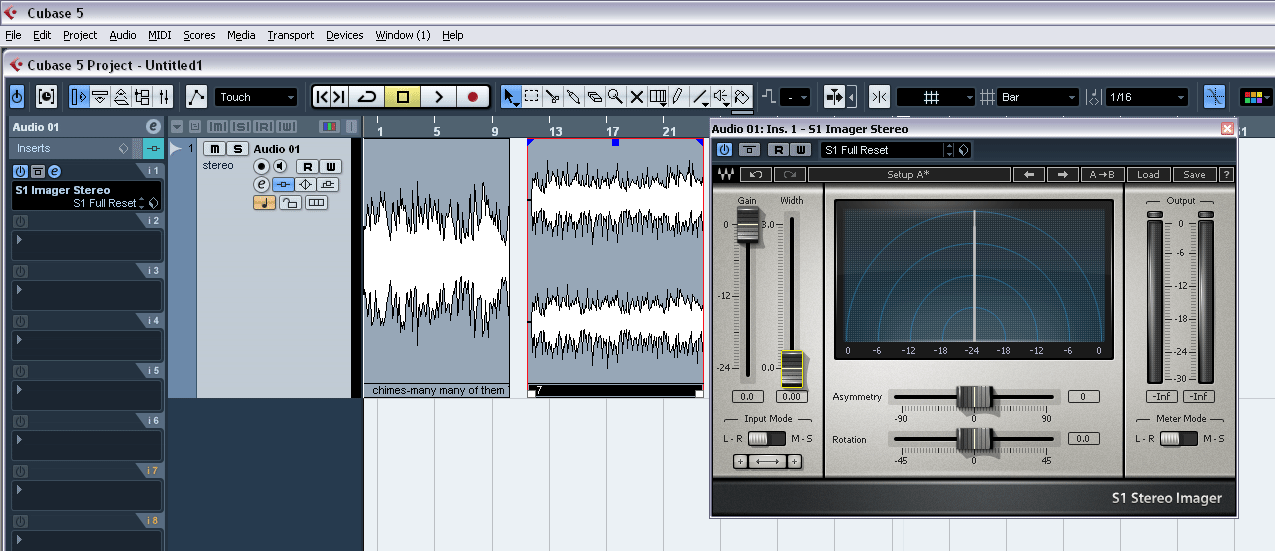The image size is (1275, 551).
Task: Click the red Record button
Action: [x=472, y=97]
